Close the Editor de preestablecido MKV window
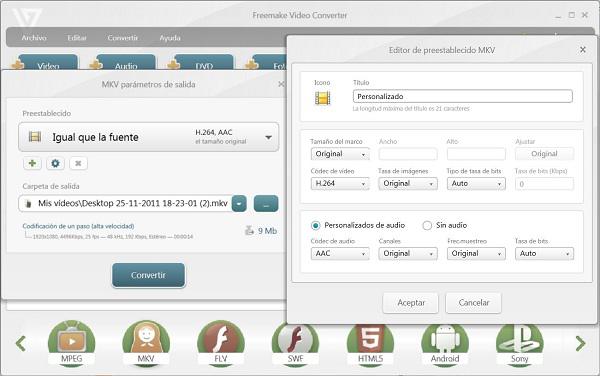600x376 pixels. coord(582,50)
